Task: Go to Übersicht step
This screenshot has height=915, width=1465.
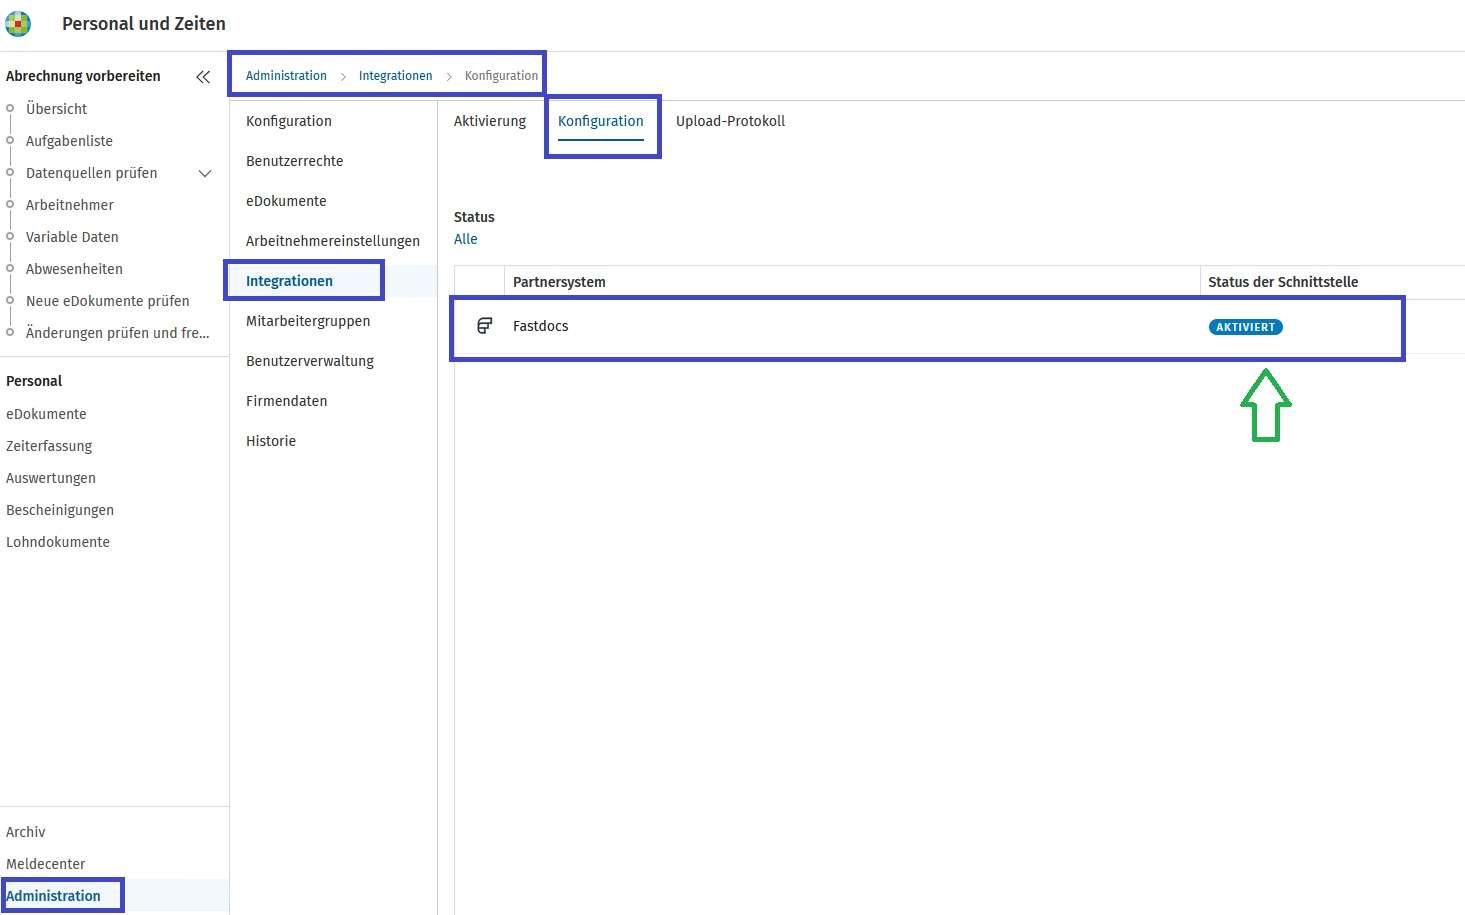Action: tap(56, 109)
